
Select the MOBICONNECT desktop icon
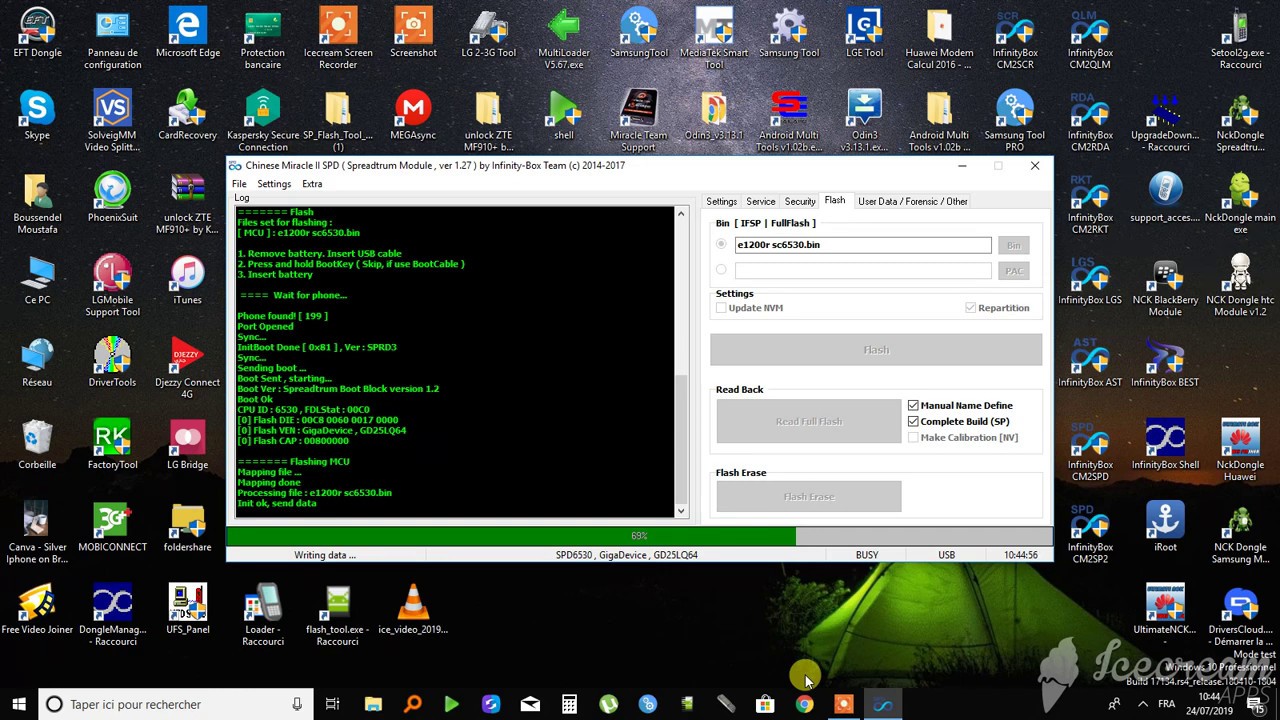(x=112, y=527)
